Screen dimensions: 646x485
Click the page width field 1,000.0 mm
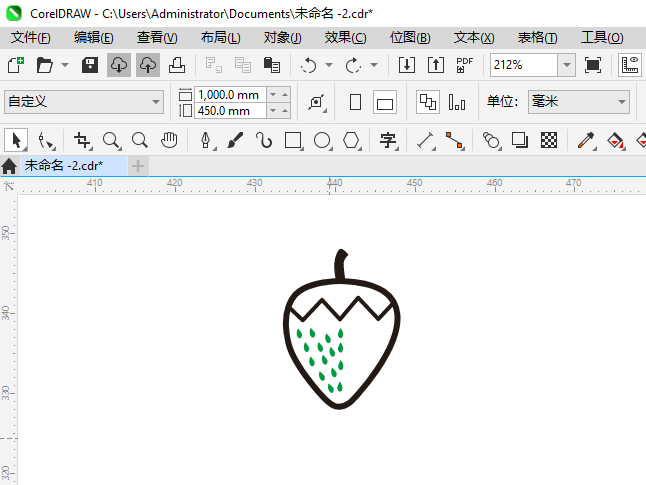(x=230, y=95)
